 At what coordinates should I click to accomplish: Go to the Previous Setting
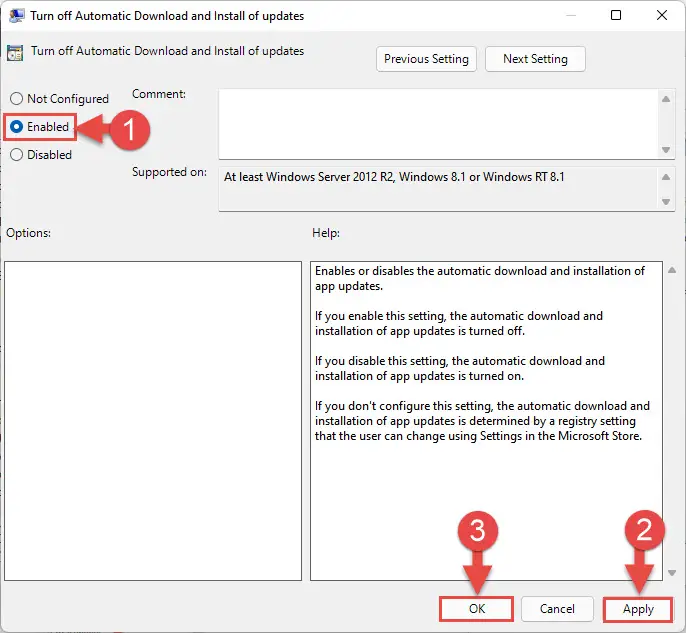coord(426,59)
